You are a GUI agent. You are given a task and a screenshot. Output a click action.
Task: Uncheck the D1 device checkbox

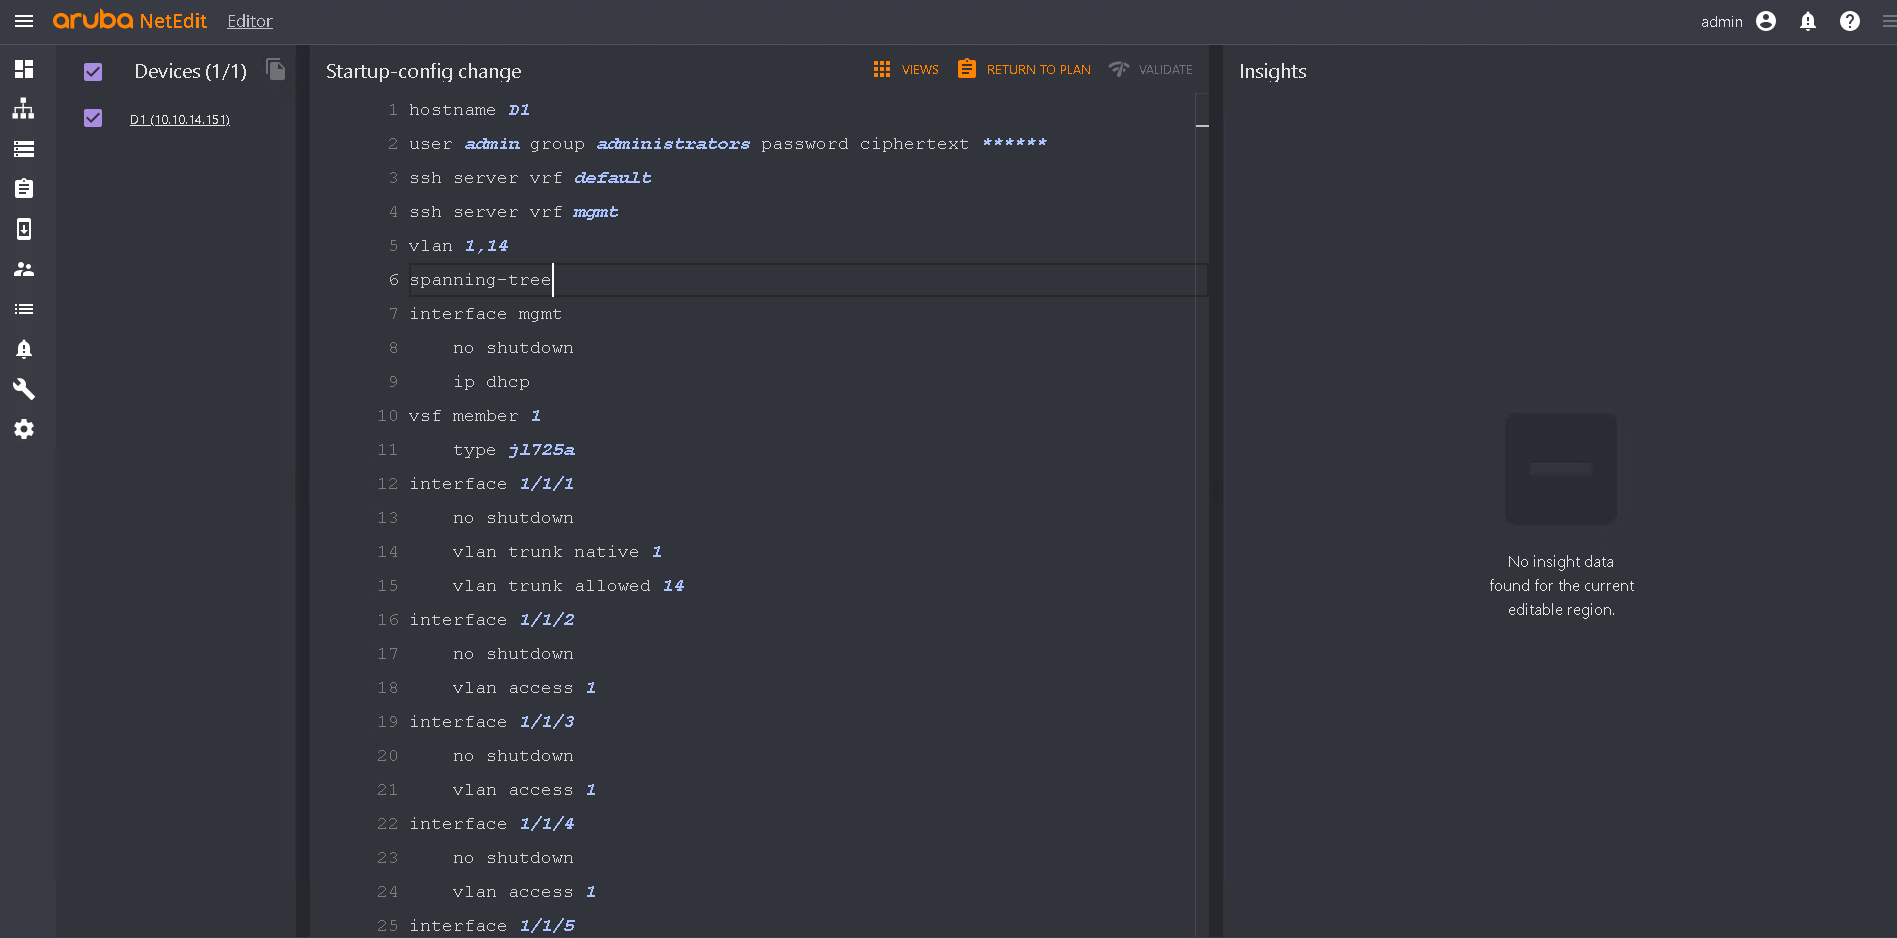tap(93, 118)
